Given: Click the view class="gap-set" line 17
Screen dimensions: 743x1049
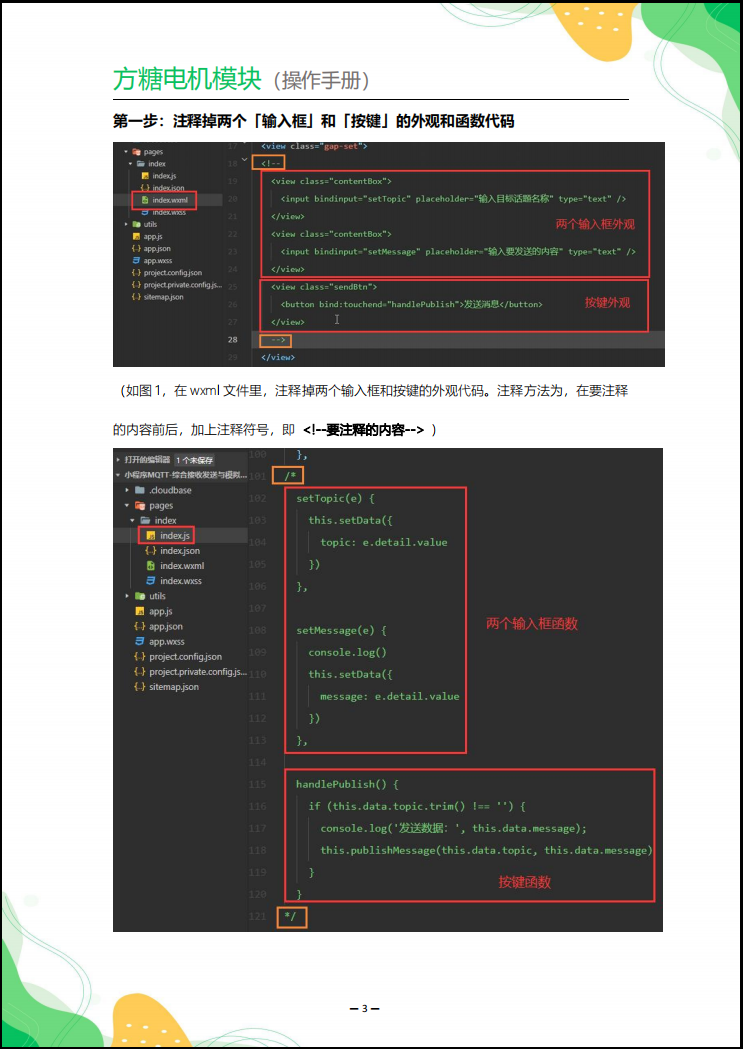Looking at the screenshot, I should point(314,146).
